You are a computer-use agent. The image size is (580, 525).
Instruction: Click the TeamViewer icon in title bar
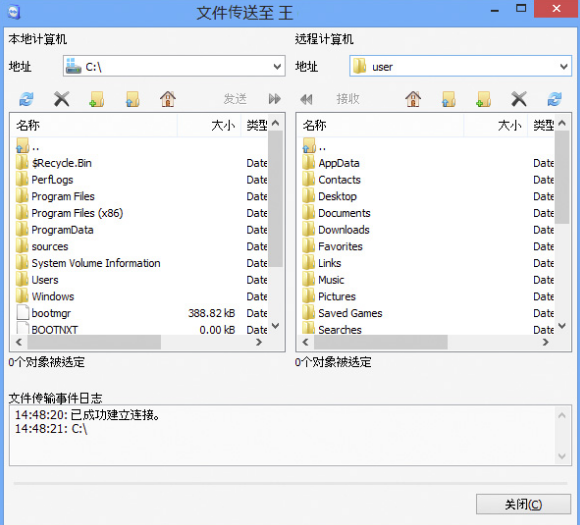(x=14, y=12)
